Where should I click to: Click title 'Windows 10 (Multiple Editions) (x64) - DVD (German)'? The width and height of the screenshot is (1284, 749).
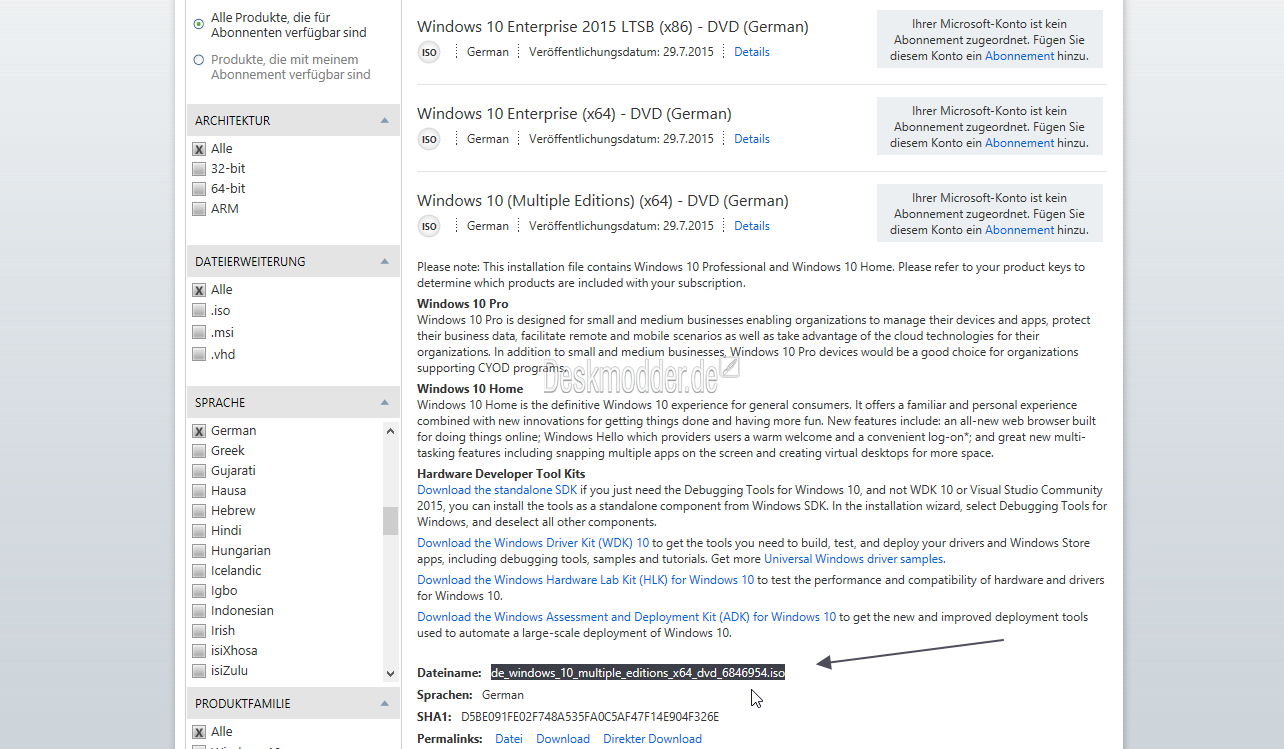coord(602,201)
